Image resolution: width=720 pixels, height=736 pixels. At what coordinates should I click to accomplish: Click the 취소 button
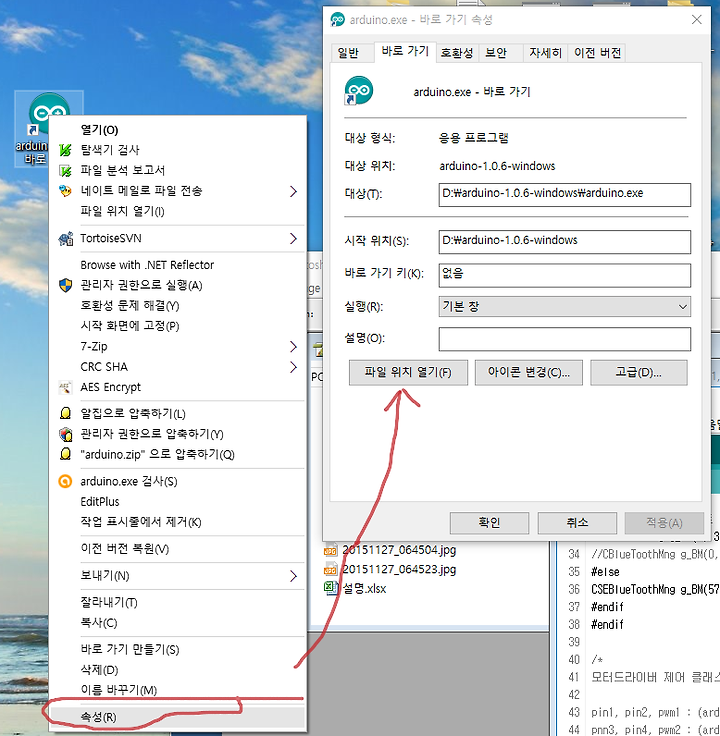577,523
